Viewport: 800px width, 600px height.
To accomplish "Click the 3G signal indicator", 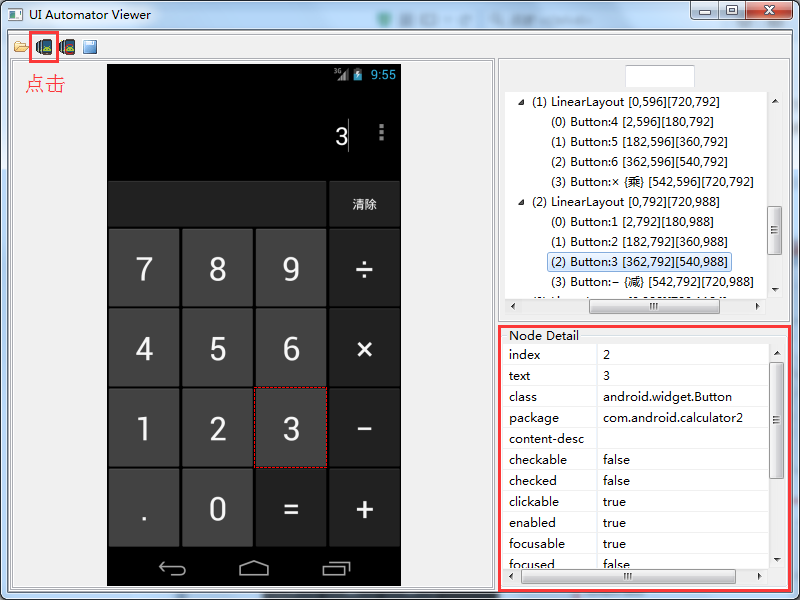I will (x=341, y=74).
